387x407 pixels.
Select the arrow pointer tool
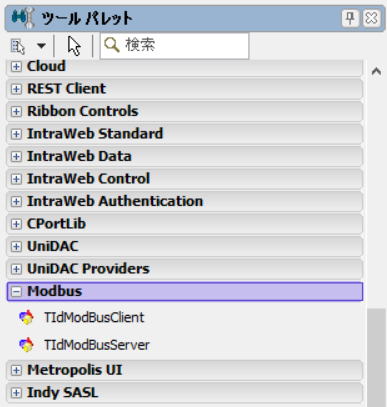(74, 46)
